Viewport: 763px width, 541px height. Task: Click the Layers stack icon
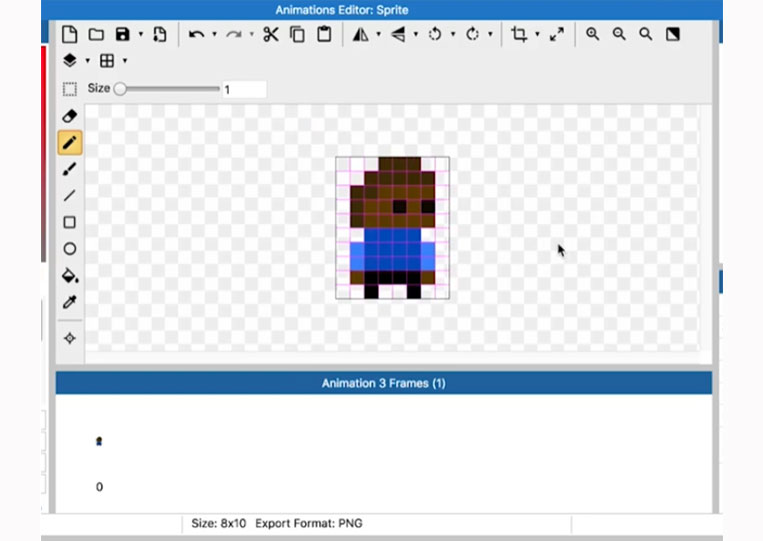pyautogui.click(x=70, y=61)
